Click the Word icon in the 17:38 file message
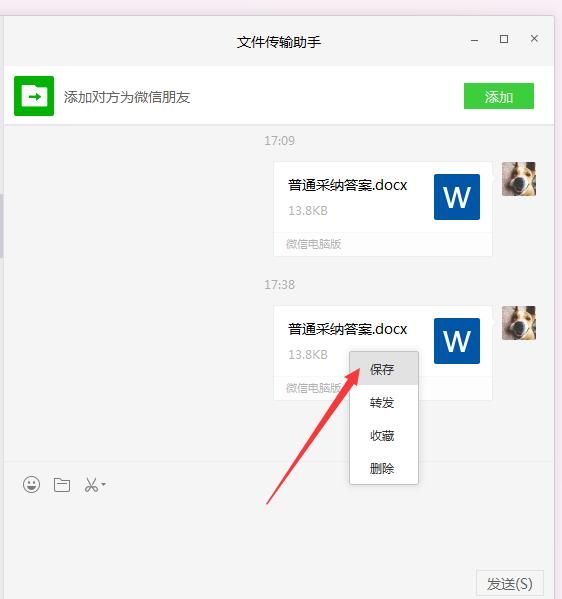Viewport: 562px width, 599px height. click(457, 341)
